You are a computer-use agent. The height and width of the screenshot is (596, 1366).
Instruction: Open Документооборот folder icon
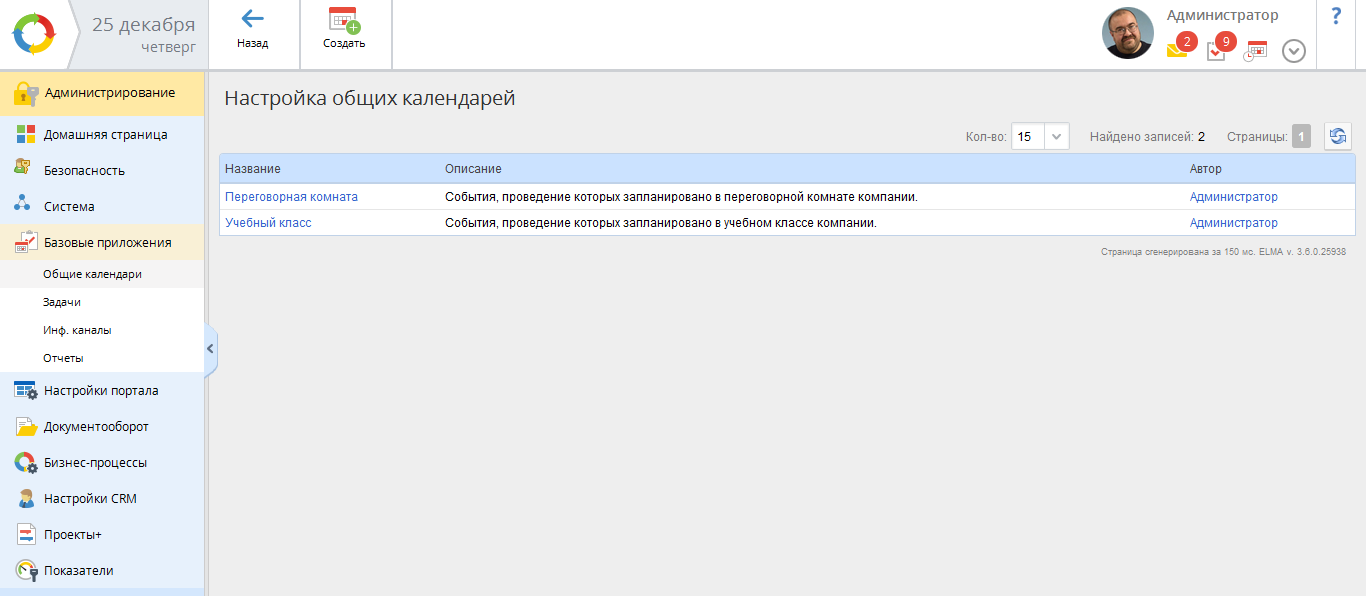(x=26, y=427)
